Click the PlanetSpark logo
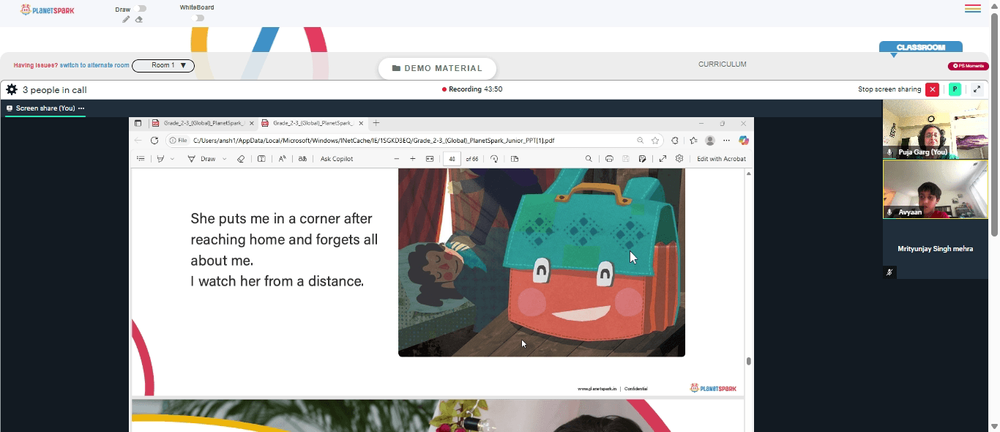The width and height of the screenshot is (1000, 432). click(47, 10)
